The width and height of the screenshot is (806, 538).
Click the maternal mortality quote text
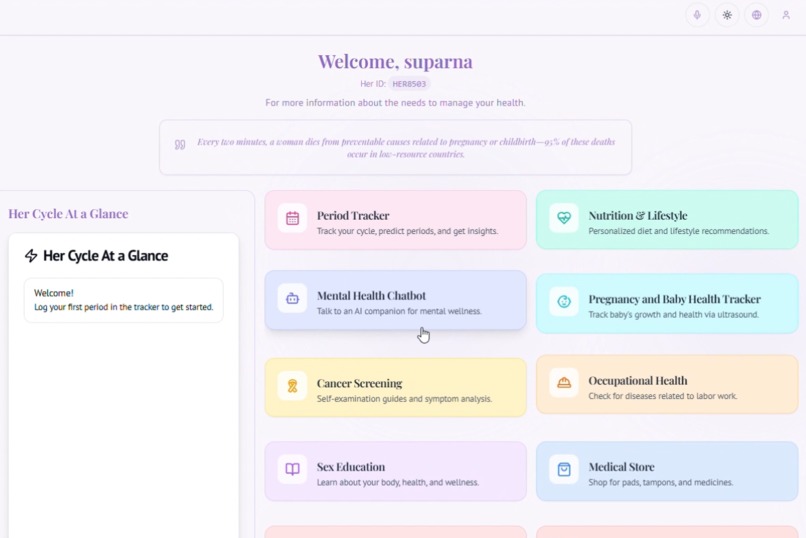coord(406,147)
